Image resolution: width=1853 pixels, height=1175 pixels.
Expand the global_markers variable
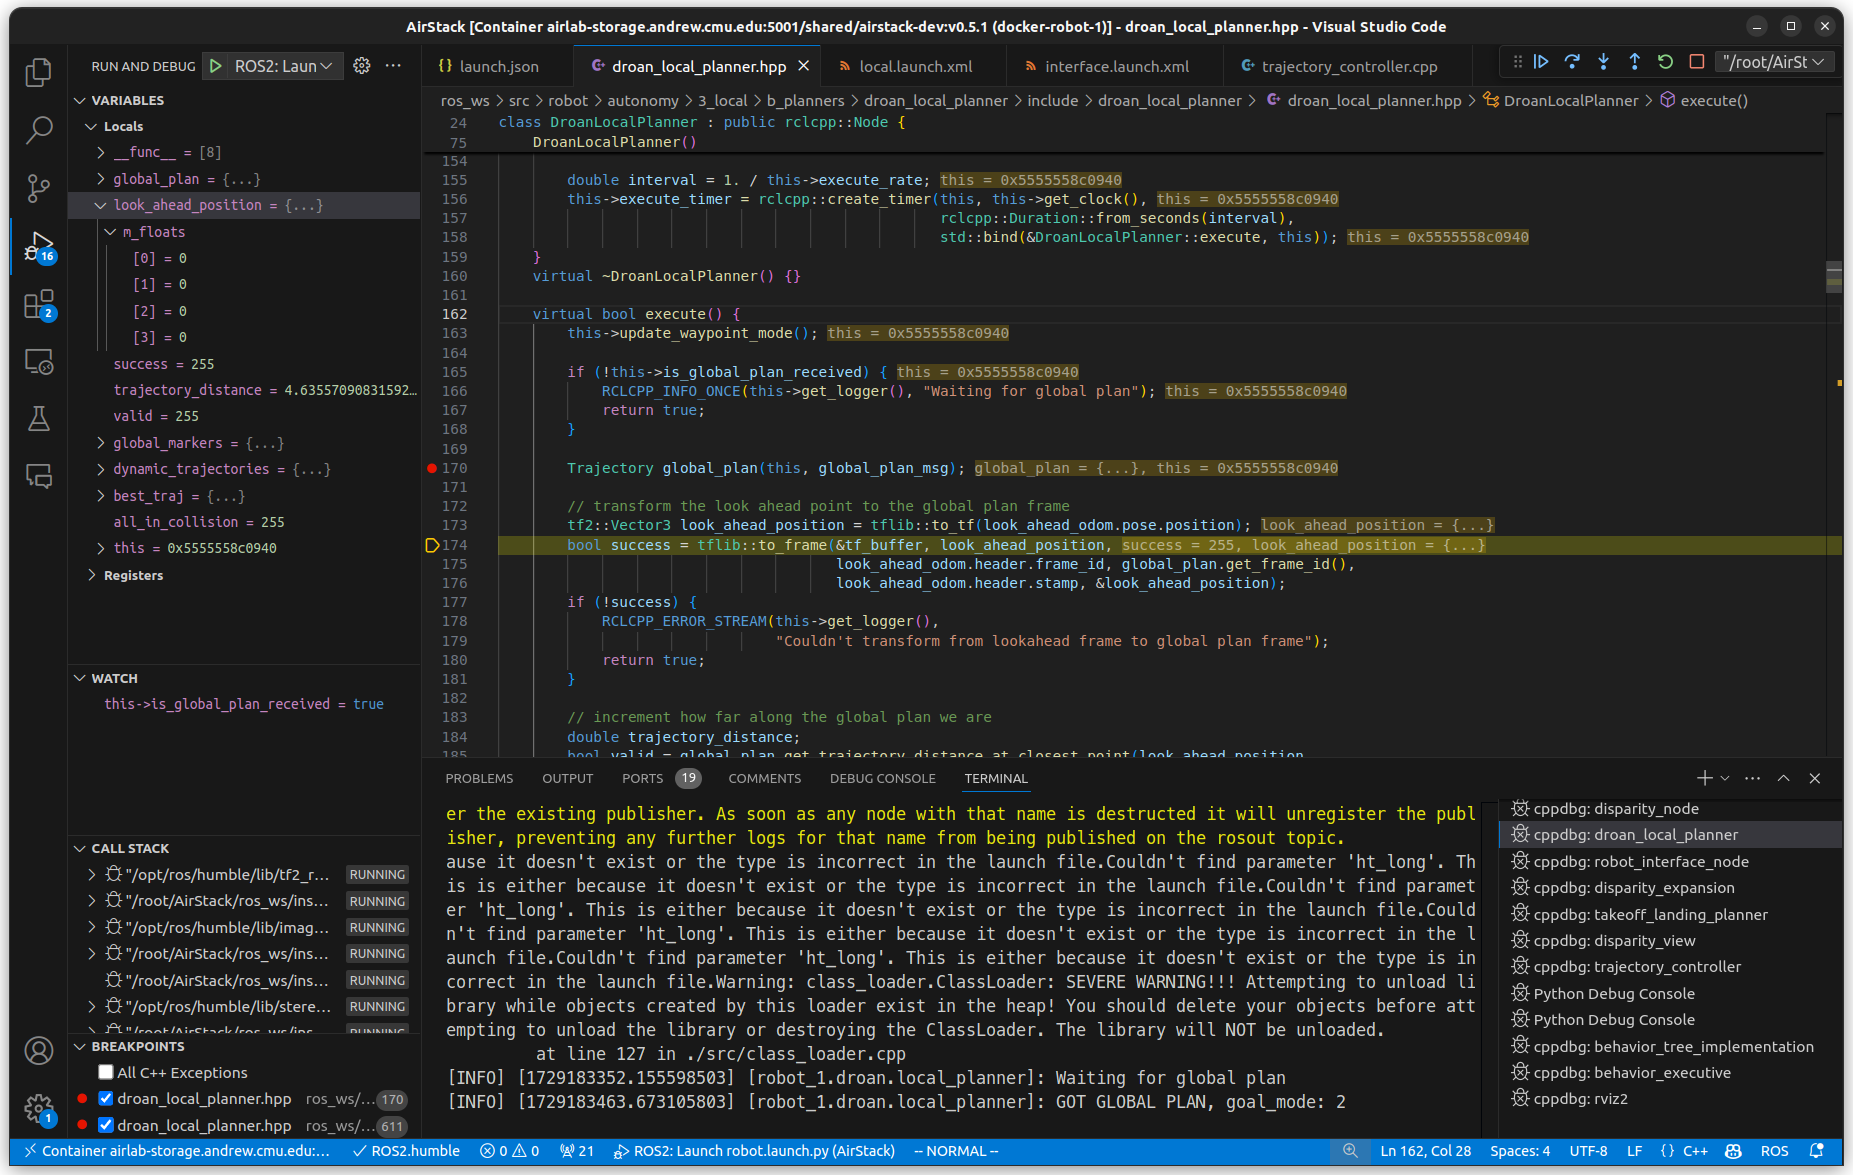point(100,442)
